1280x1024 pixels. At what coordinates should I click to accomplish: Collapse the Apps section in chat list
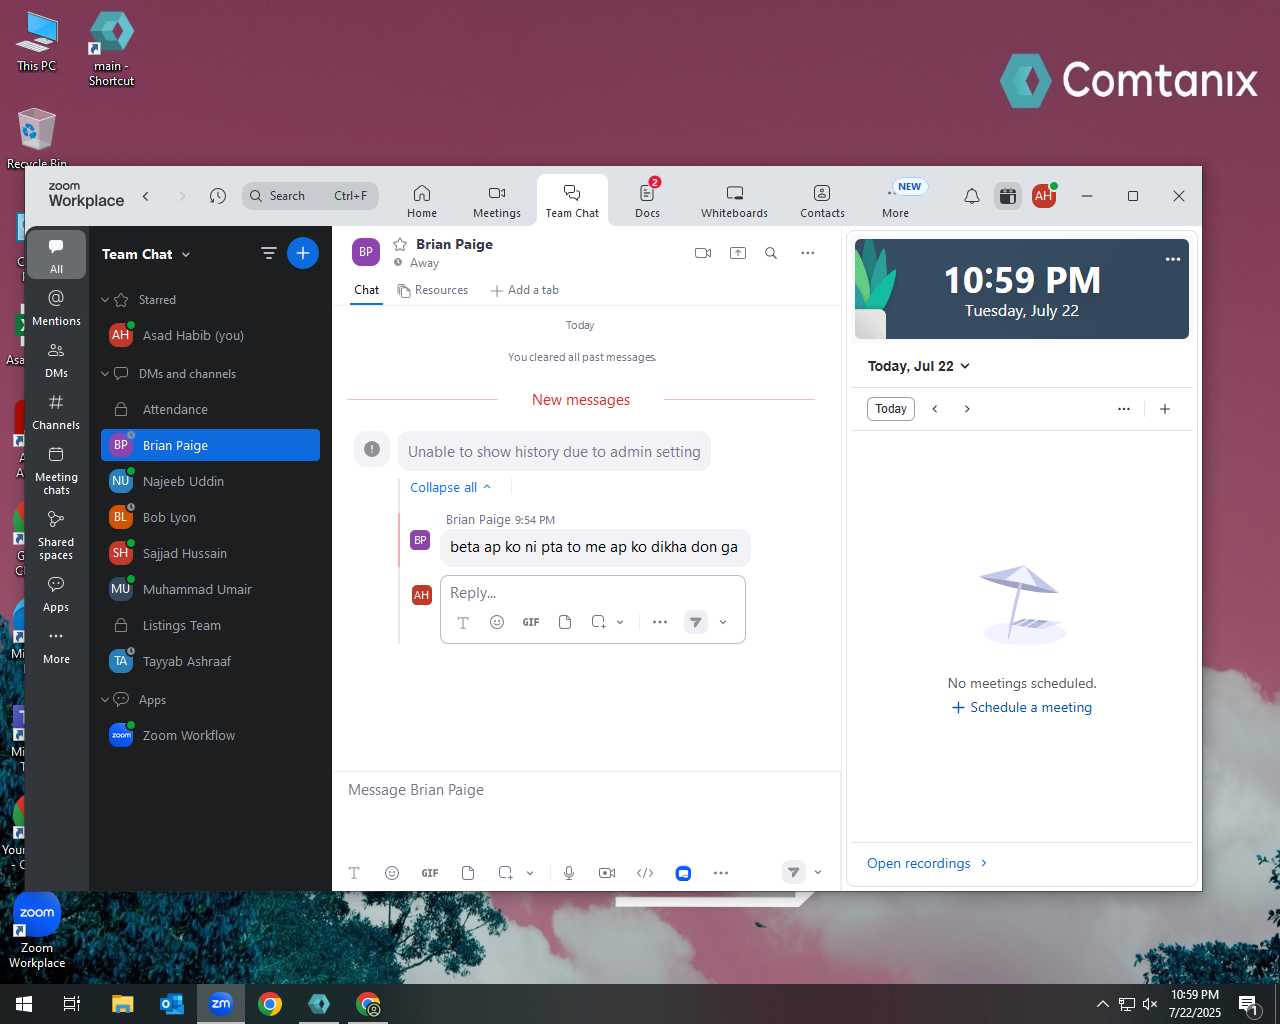pyautogui.click(x=105, y=700)
